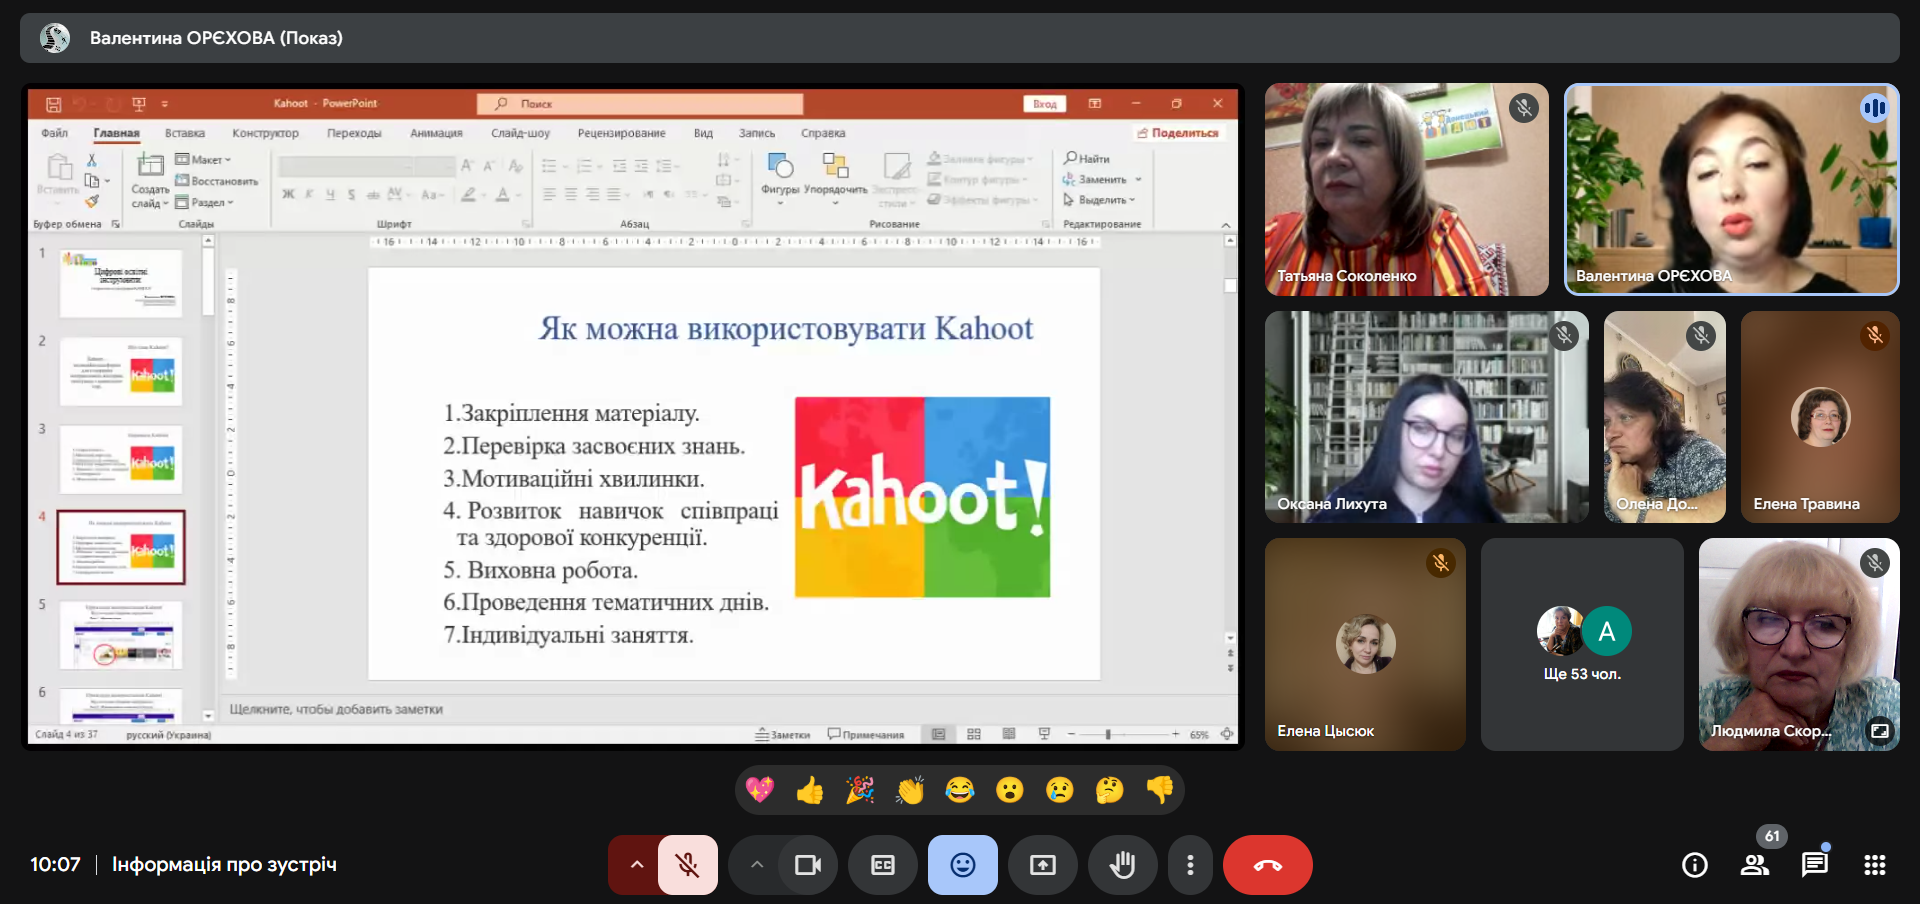Select slide 5 thumbnail
The width and height of the screenshot is (1920, 904).
pos(121,635)
